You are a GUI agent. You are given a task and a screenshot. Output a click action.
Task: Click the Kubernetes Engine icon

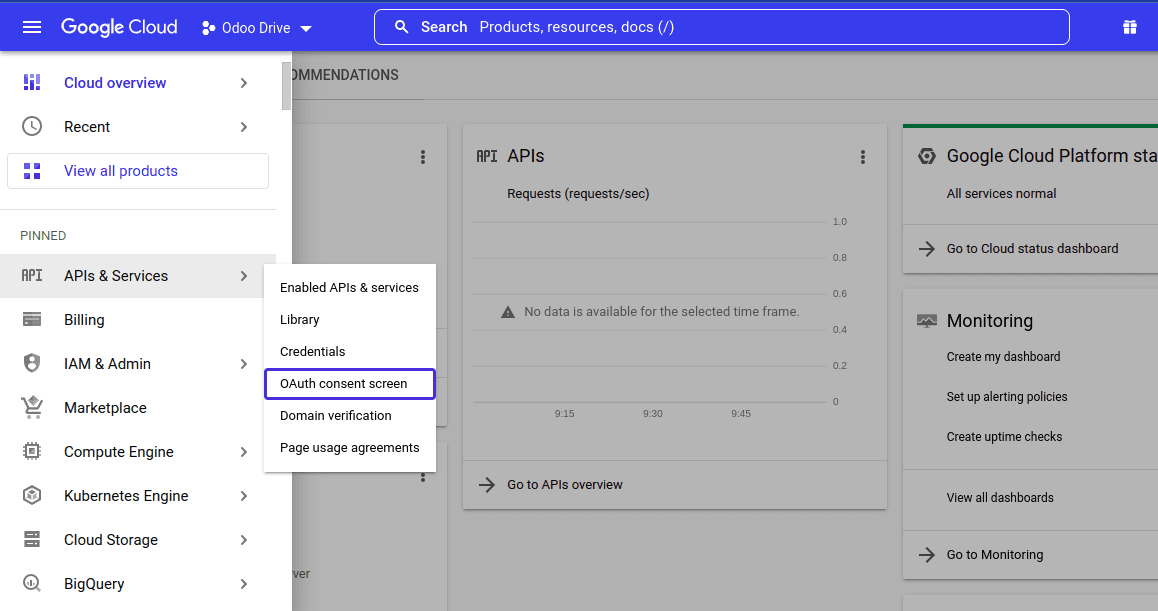pyautogui.click(x=31, y=495)
